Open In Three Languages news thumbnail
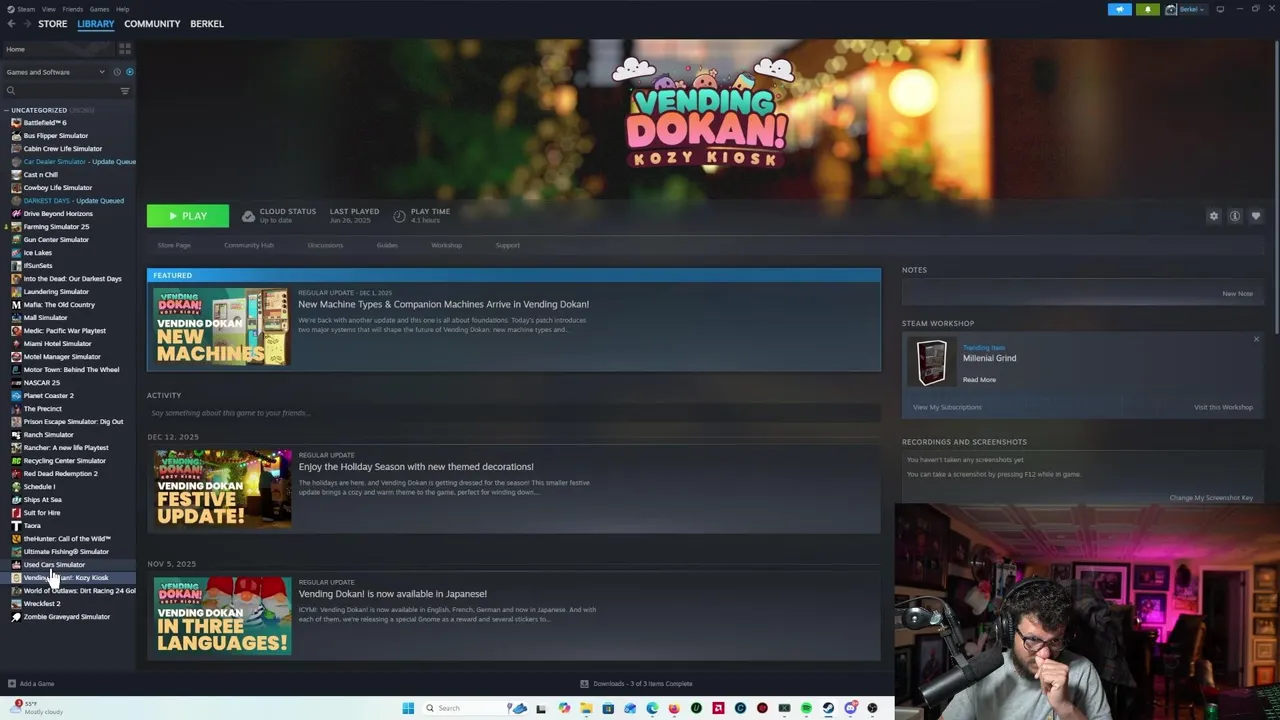Viewport: 1280px width, 720px height. (x=222, y=616)
